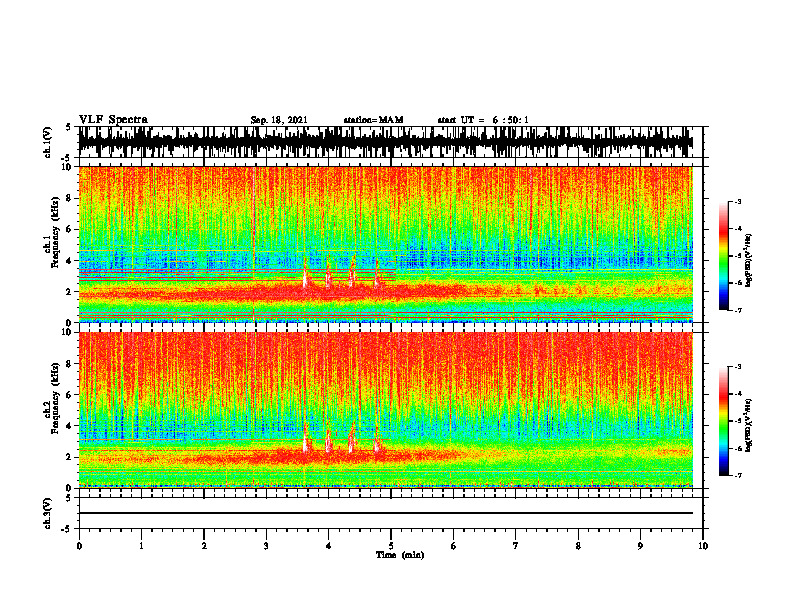Click the "VLF Spectra" title text

point(113,120)
